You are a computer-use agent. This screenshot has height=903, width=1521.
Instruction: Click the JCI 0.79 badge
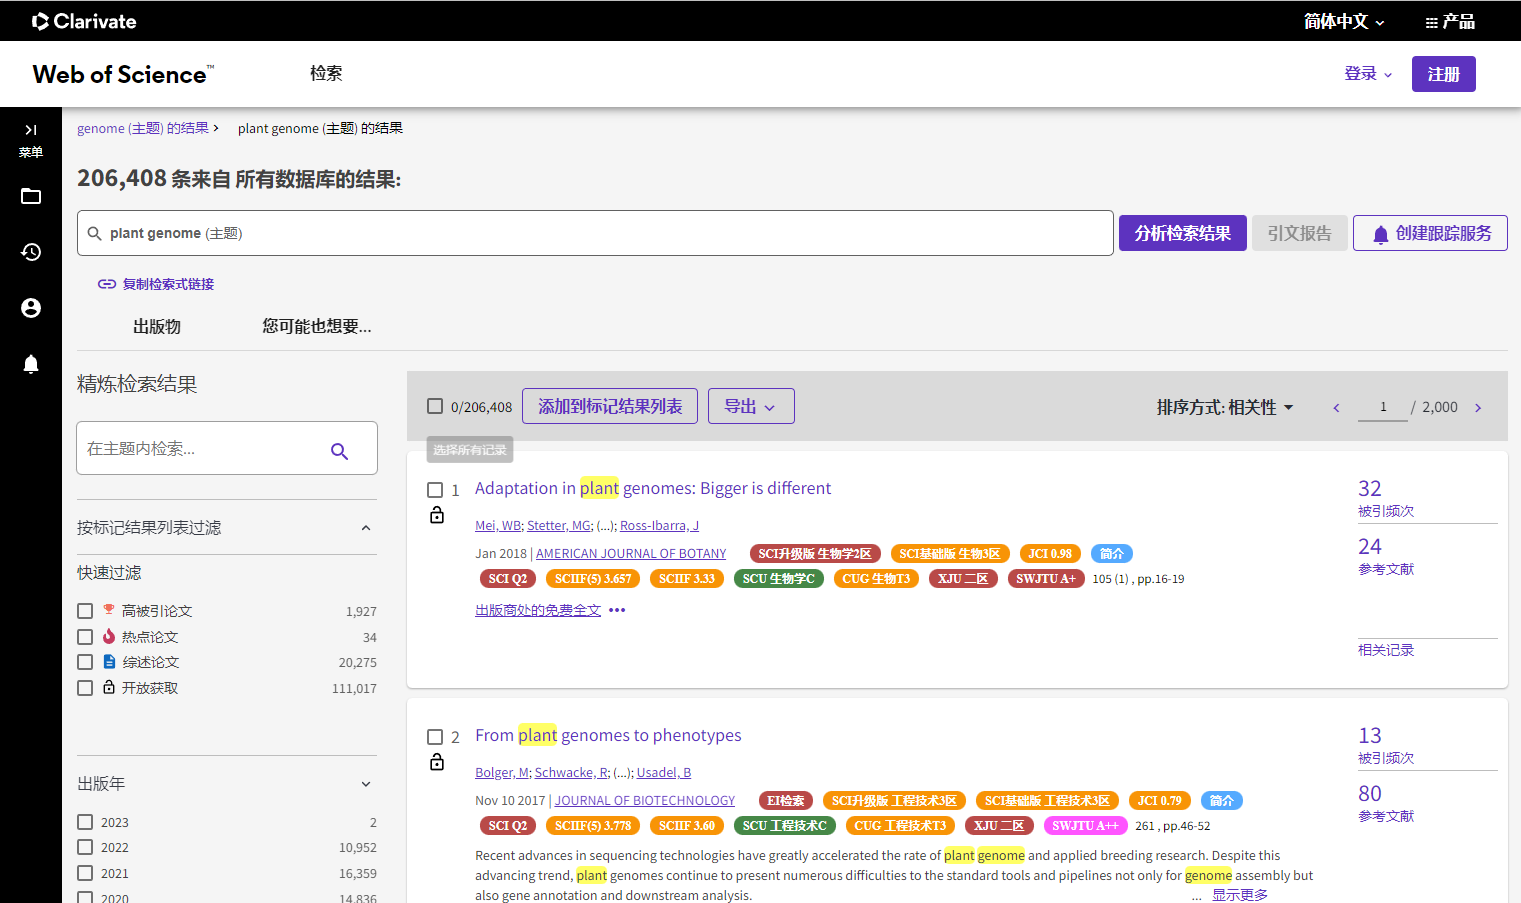click(1159, 801)
